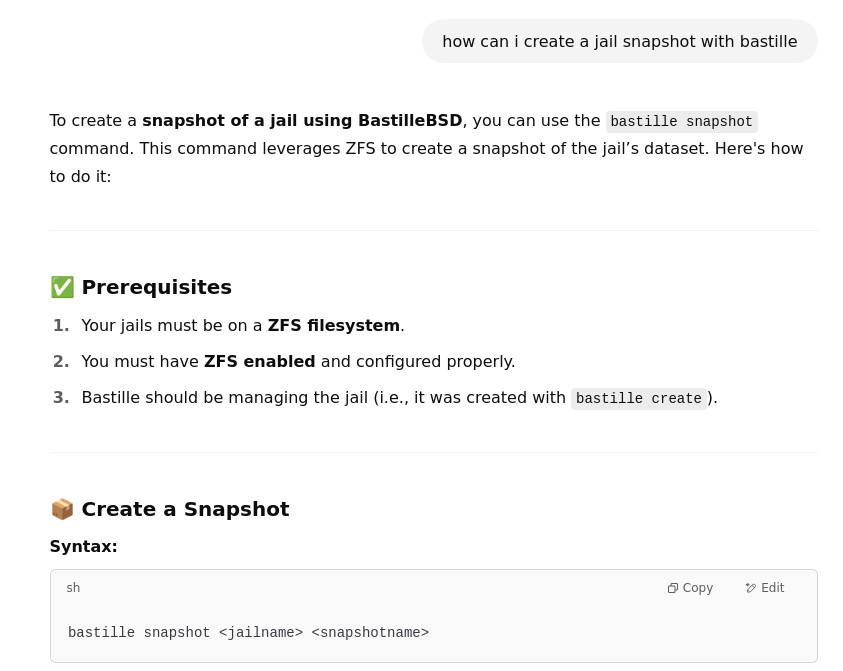Click the pencil edit icon in the code block
Viewport: 843px width, 671px height.
pos(751,588)
